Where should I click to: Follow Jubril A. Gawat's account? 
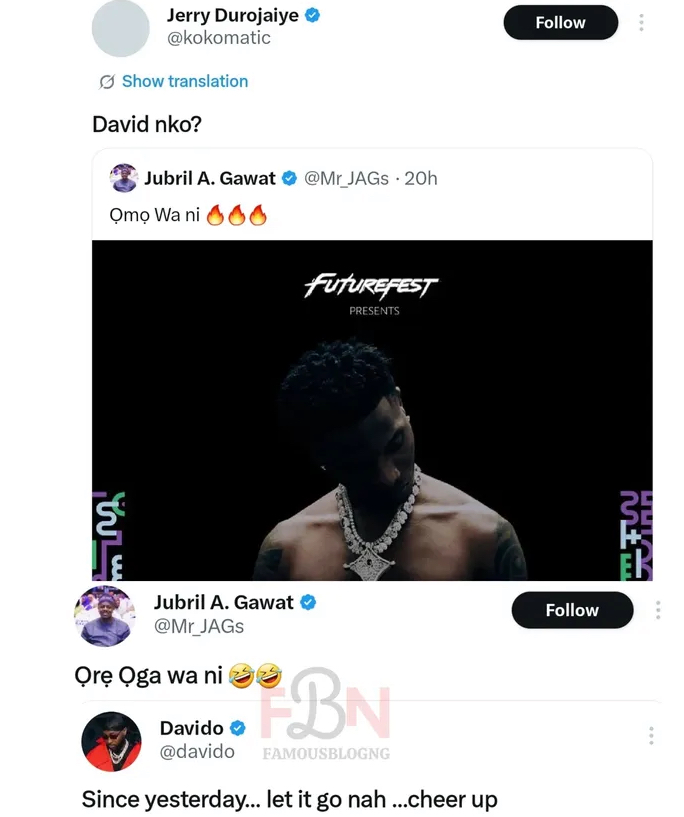tap(571, 610)
